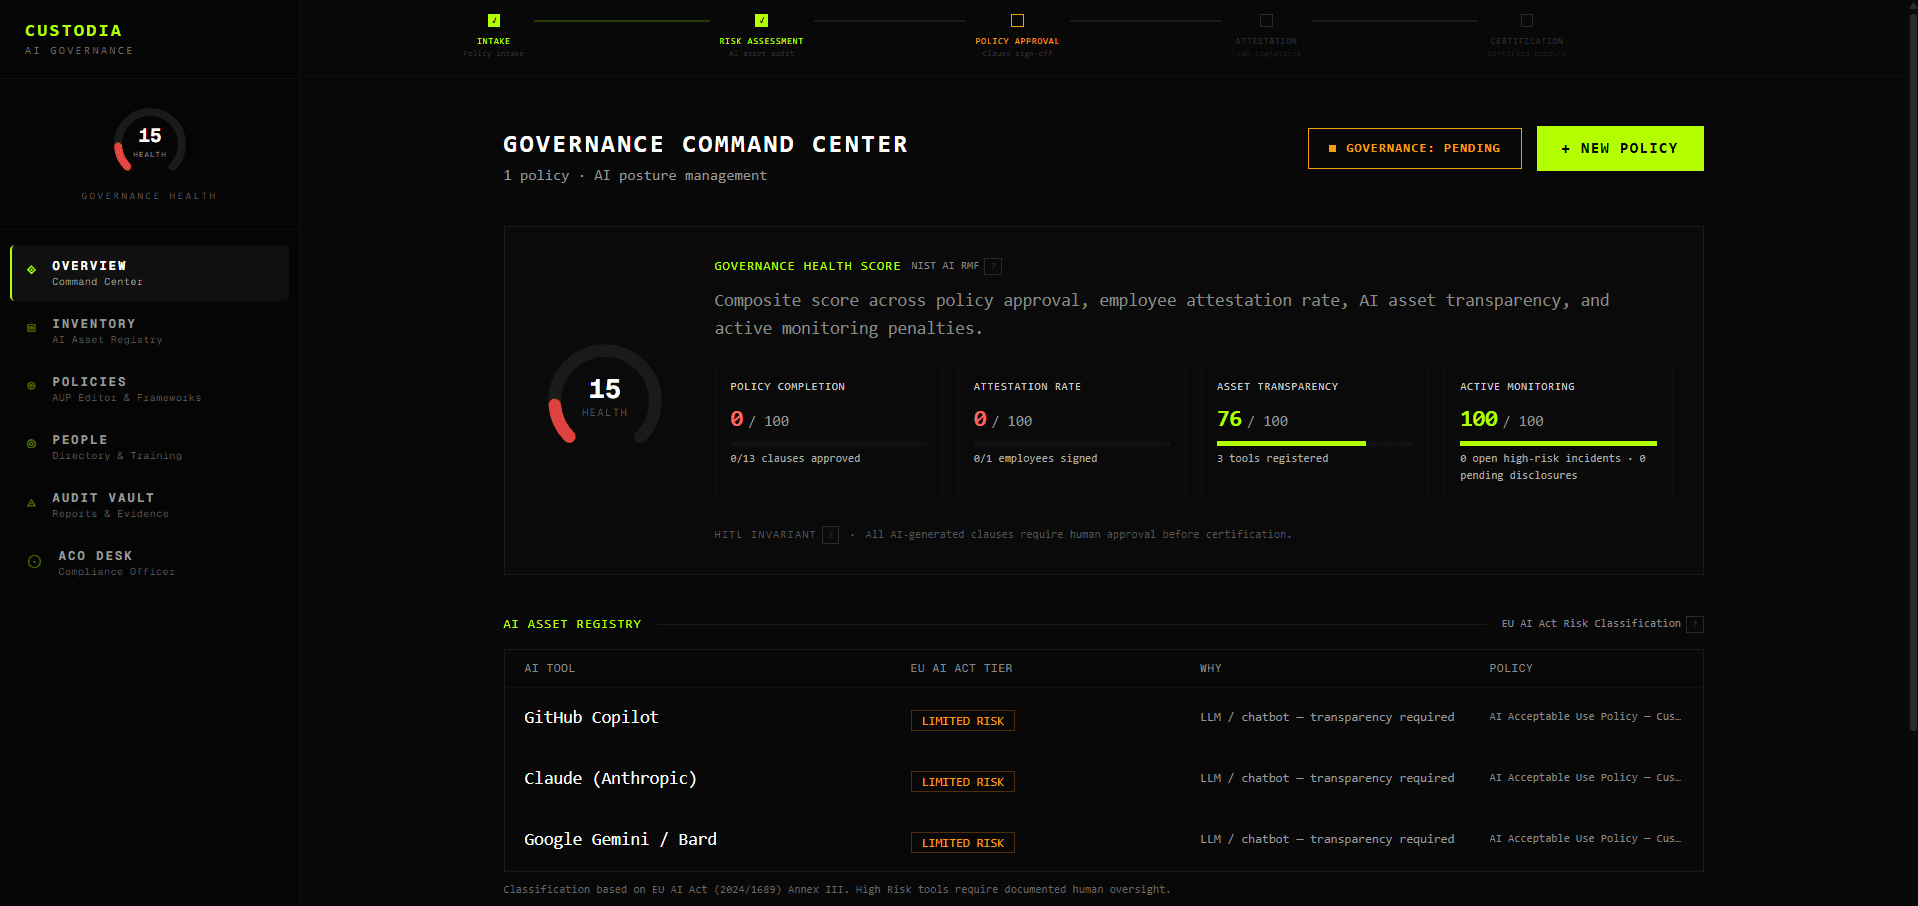Viewport: 1918px width, 906px height.
Task: Check the Attestation stage checkbox
Action: click(x=1266, y=18)
